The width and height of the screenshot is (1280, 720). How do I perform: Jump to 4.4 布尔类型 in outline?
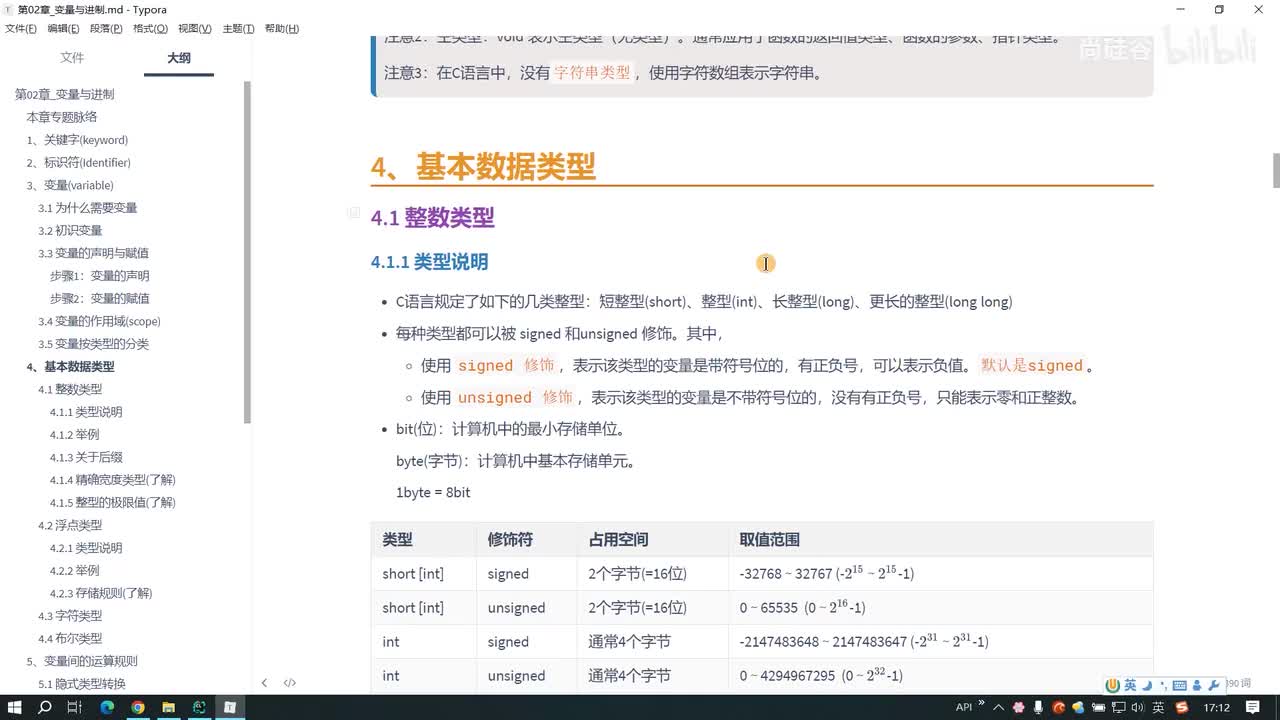click(x=70, y=638)
